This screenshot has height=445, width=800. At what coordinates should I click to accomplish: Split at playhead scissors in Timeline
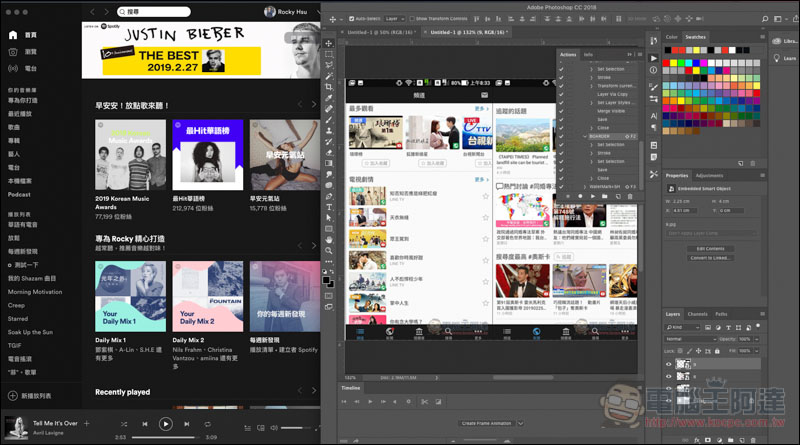(x=424, y=402)
